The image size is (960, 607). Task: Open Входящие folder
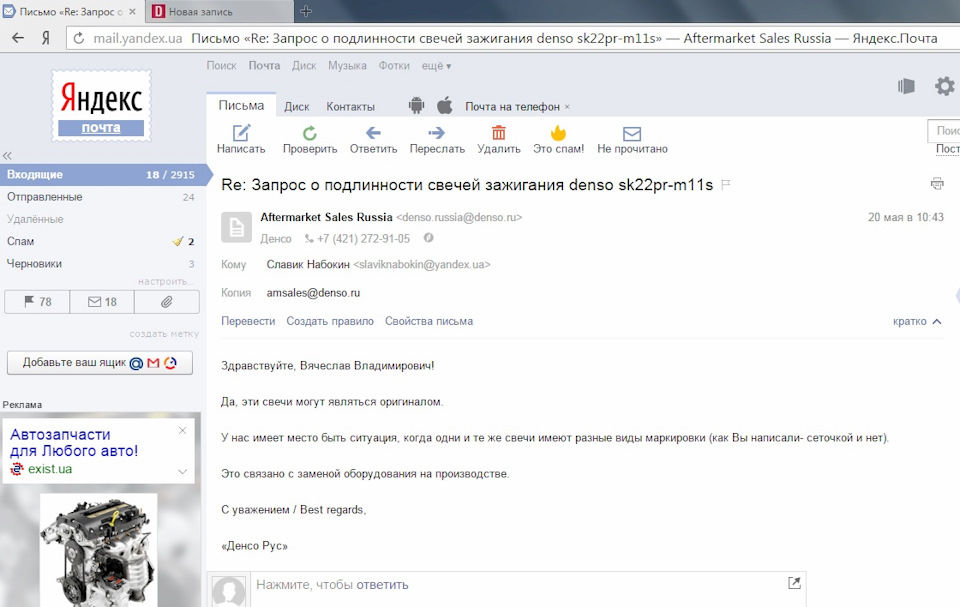point(101,175)
